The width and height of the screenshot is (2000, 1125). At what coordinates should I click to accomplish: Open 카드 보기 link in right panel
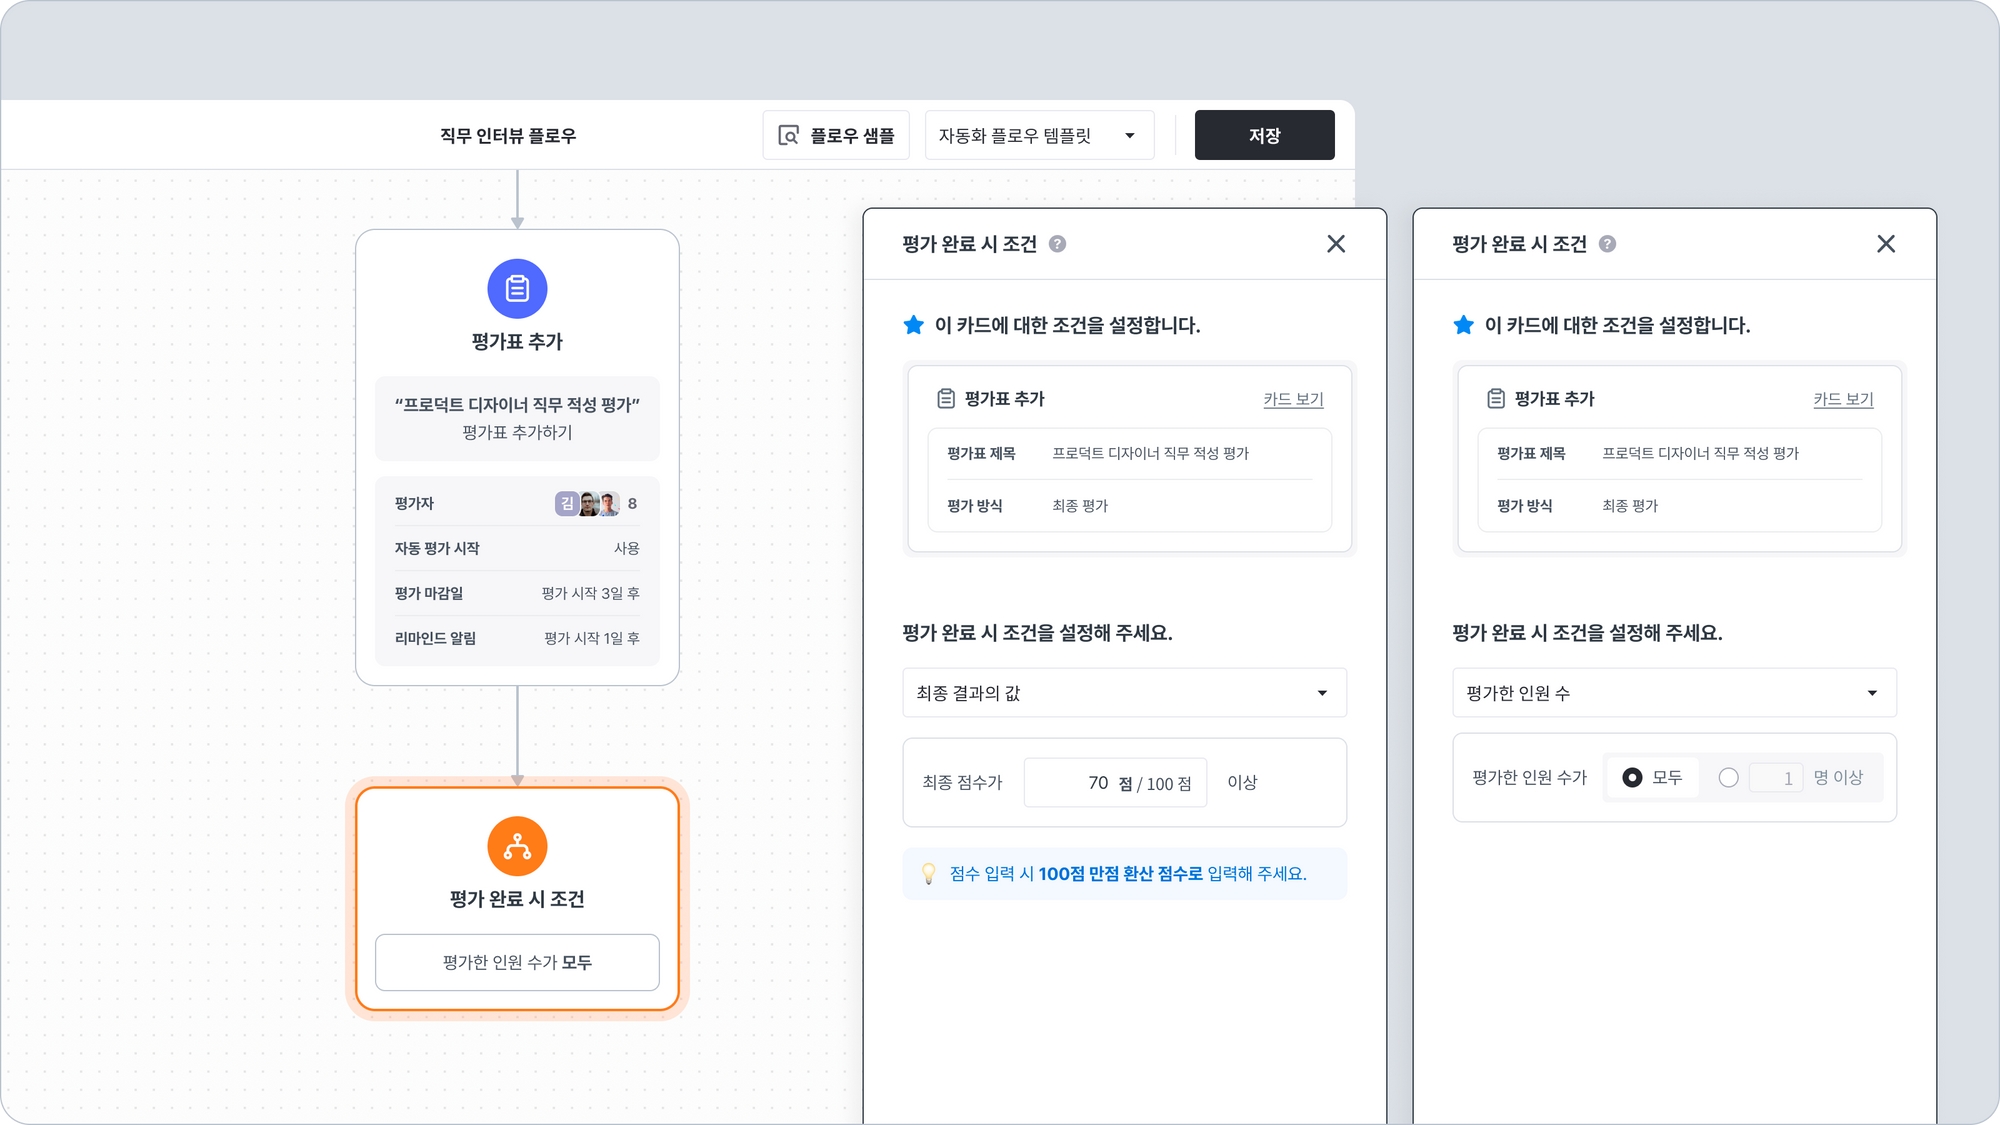(x=1843, y=399)
